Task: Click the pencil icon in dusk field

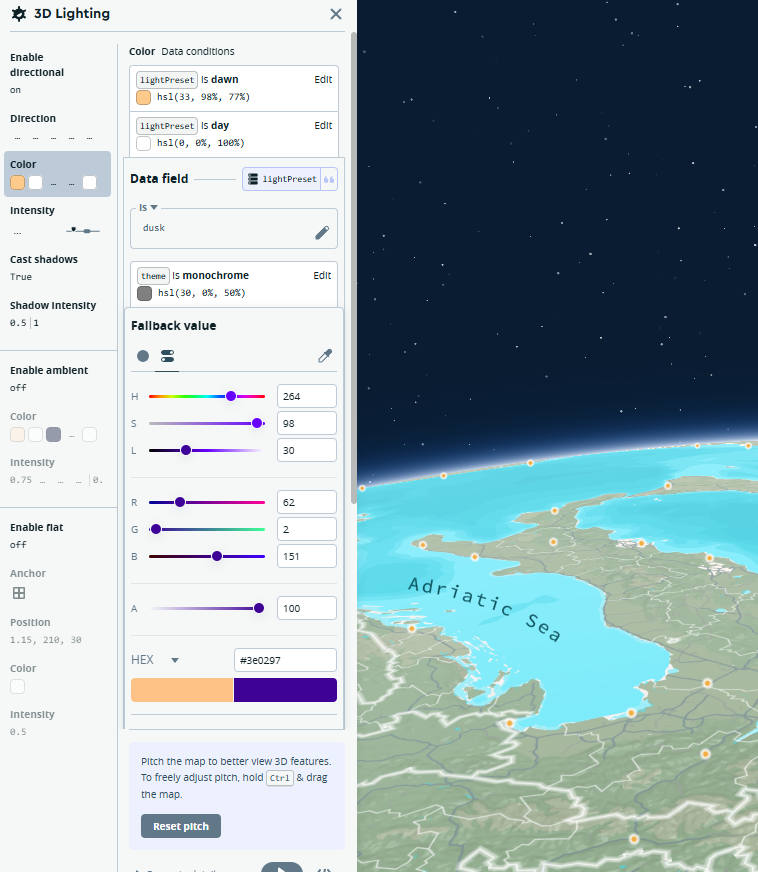Action: click(321, 232)
